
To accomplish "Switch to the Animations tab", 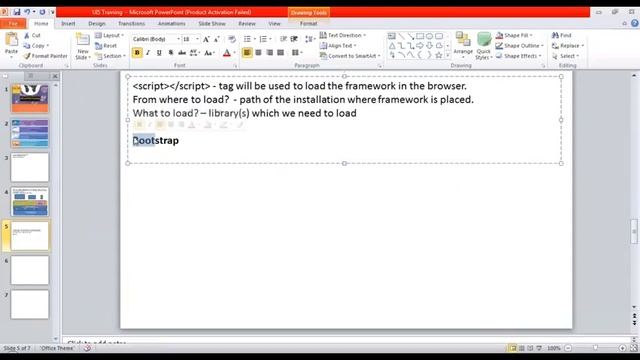I will pyautogui.click(x=171, y=24).
